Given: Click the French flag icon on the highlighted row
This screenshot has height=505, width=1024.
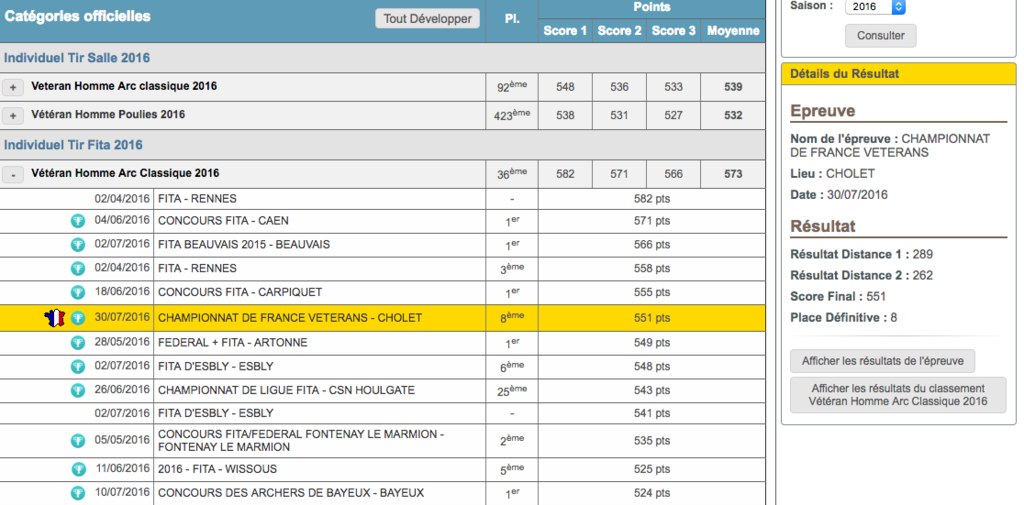Looking at the screenshot, I should [55, 318].
